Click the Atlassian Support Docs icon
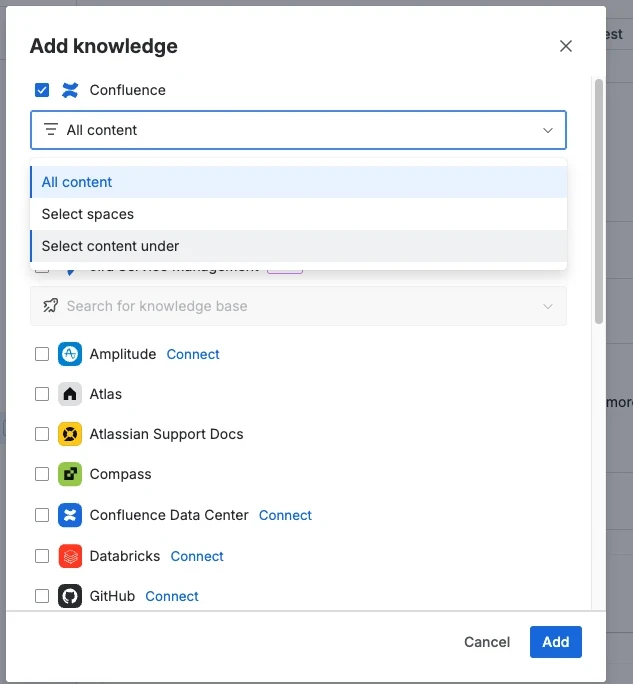The height and width of the screenshot is (684, 633). pos(70,434)
